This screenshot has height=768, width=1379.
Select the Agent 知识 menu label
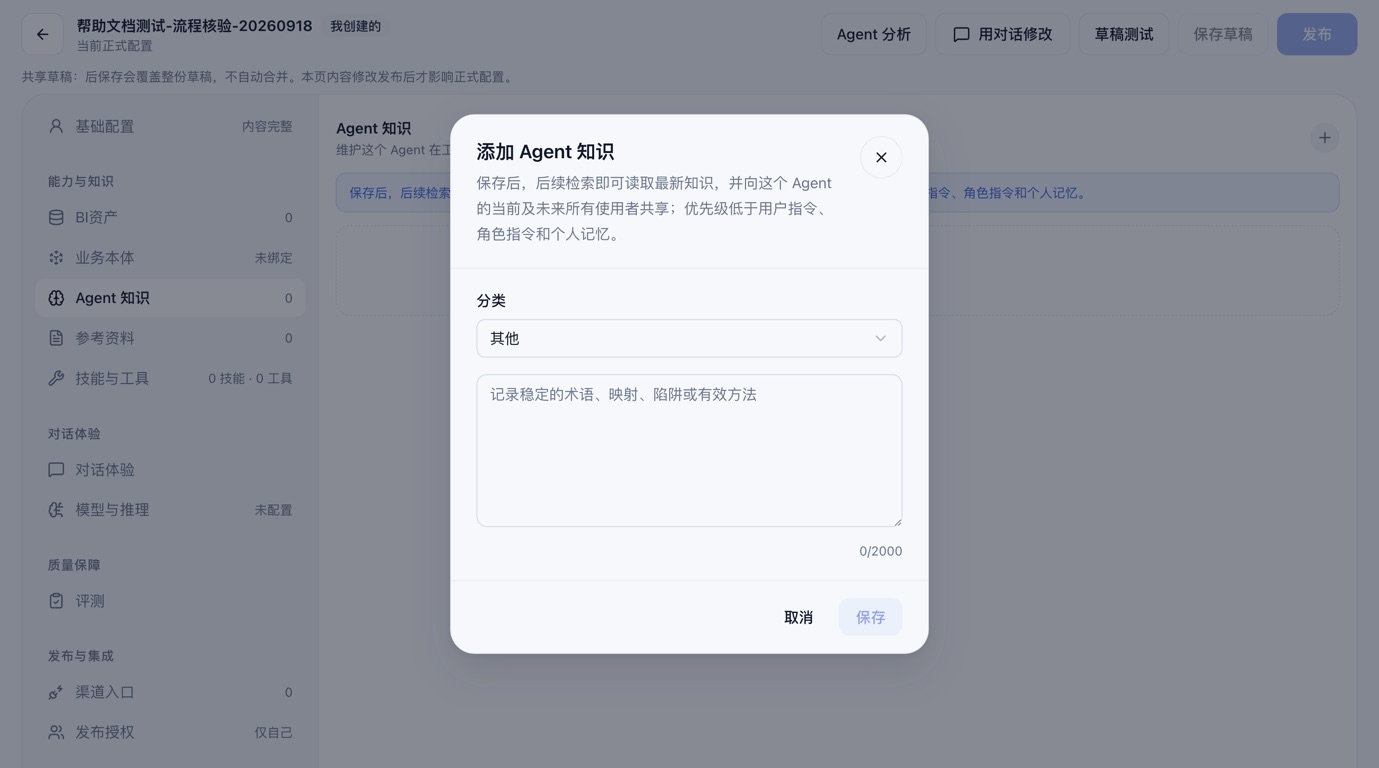112,298
